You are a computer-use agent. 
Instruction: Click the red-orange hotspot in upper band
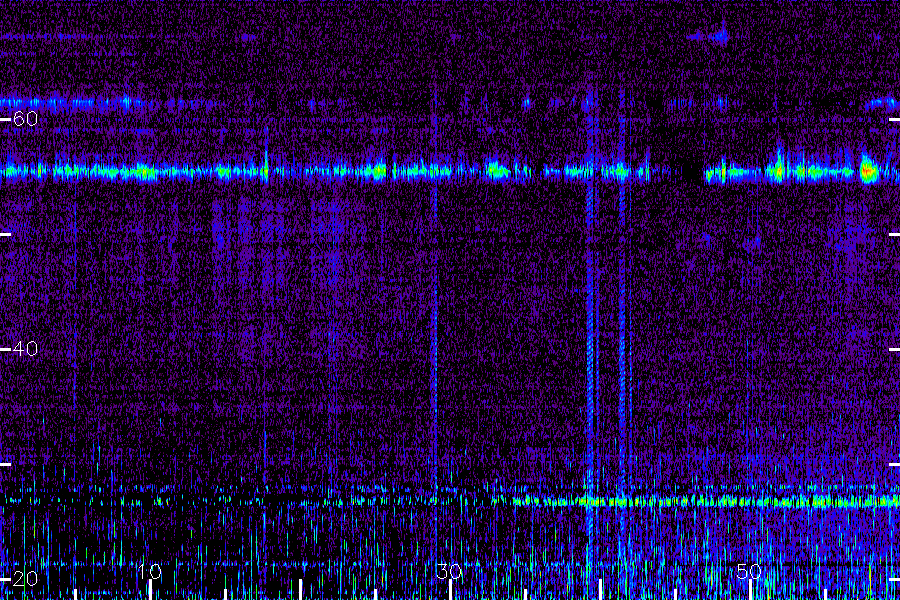click(868, 171)
